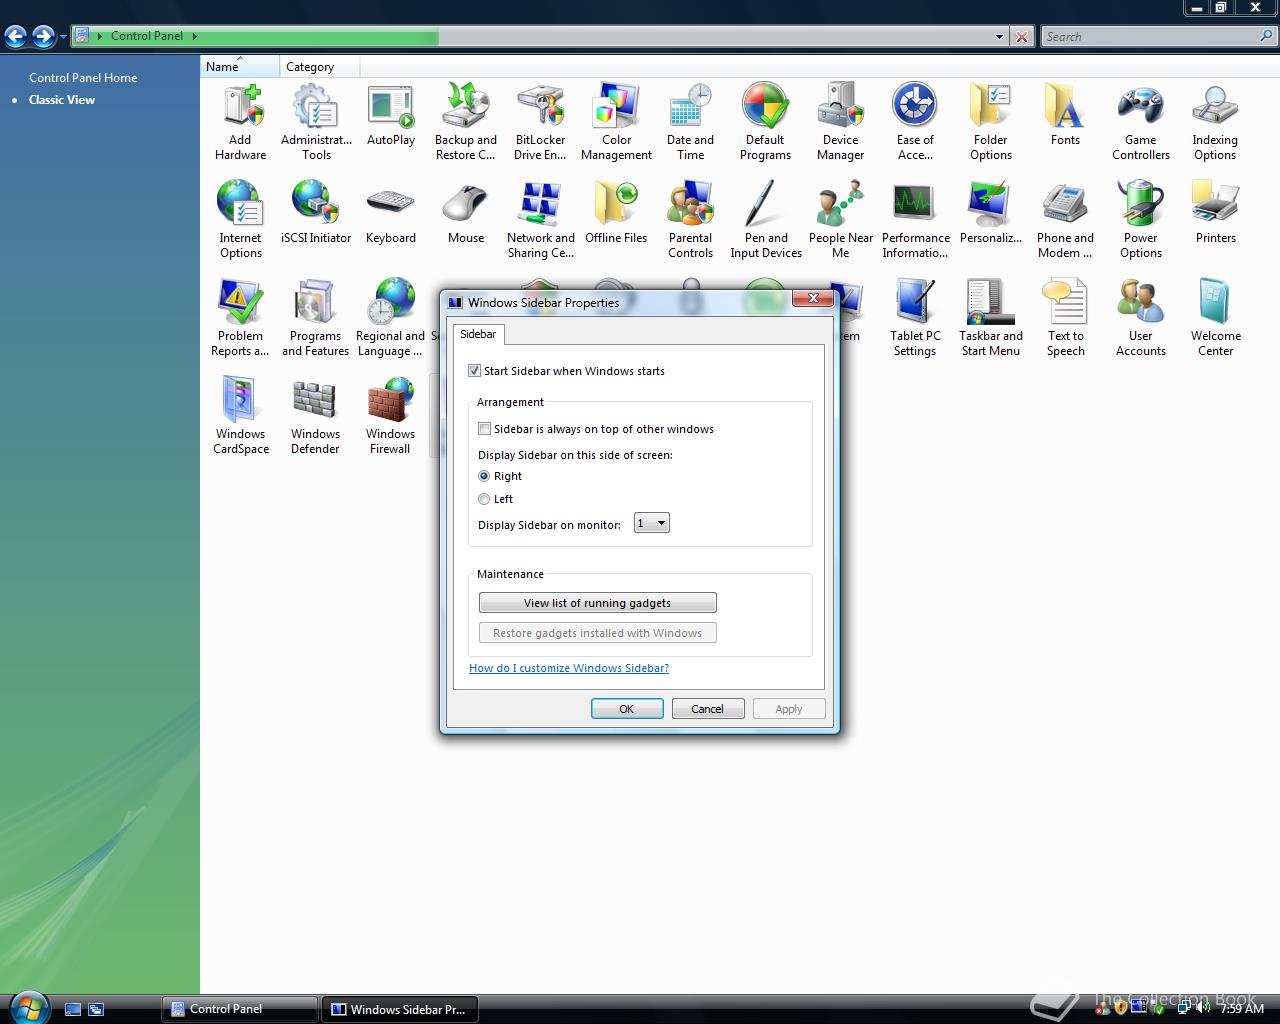1280x1024 pixels.
Task: Open Keyboard settings icon
Action: [x=391, y=213]
